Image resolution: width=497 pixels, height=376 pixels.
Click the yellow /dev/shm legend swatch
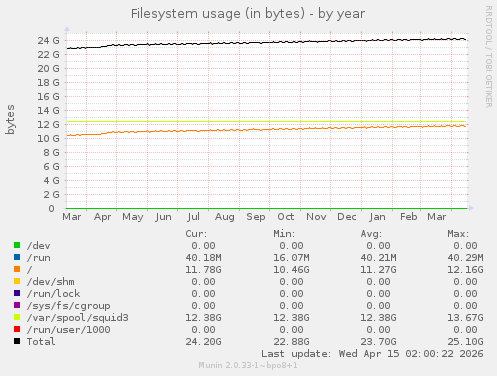17,281
